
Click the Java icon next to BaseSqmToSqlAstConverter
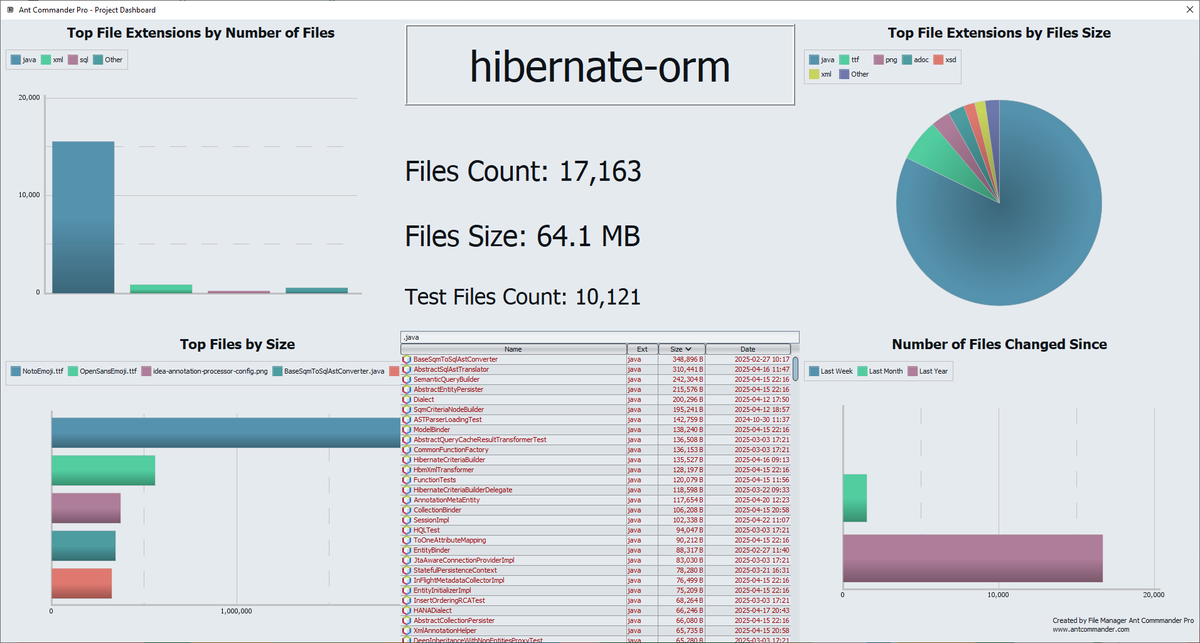[x=405, y=359]
